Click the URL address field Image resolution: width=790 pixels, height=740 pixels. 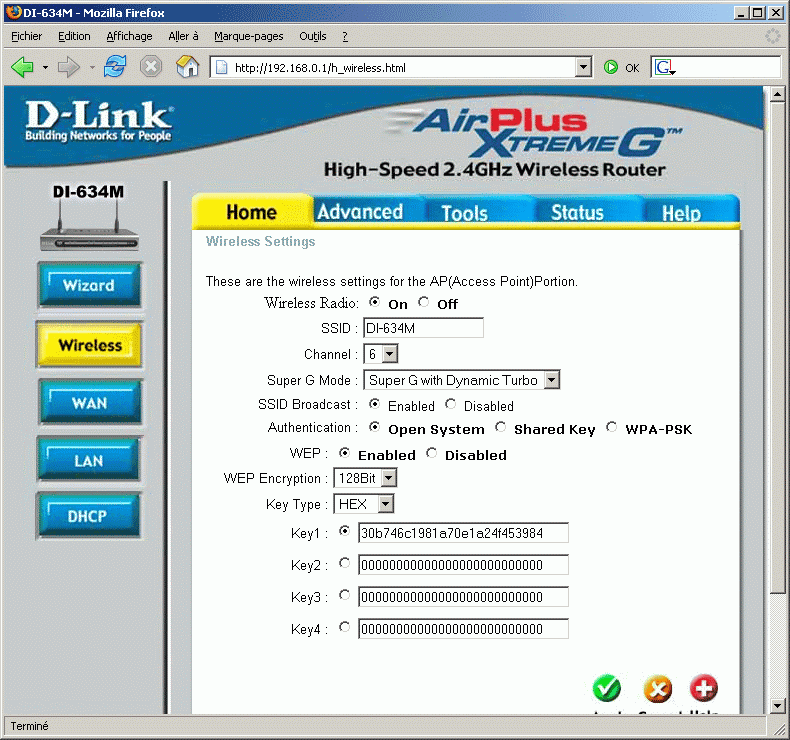tap(401, 68)
